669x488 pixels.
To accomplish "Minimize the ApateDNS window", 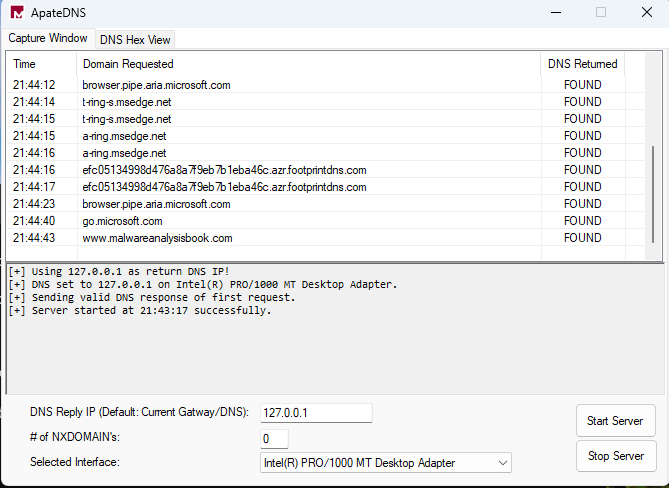I will pyautogui.click(x=556, y=12).
